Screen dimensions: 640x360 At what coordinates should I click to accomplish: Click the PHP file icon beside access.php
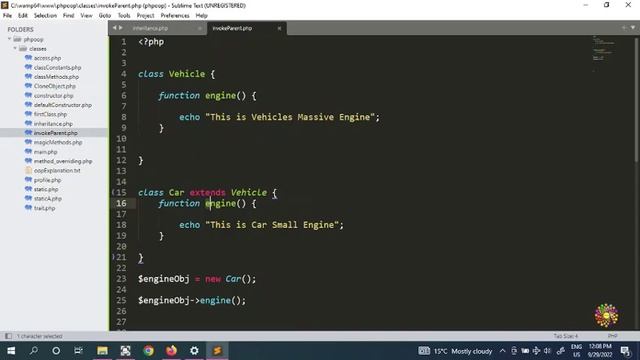[x=28, y=58]
